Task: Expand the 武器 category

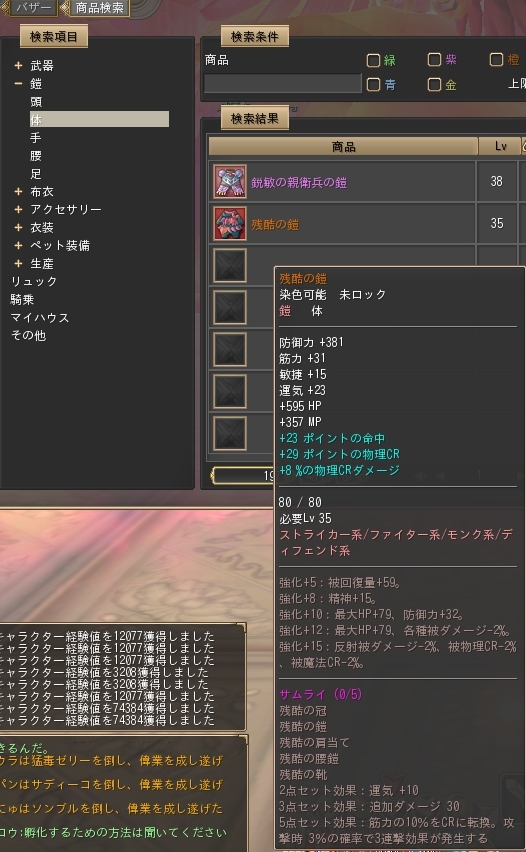Action: (x=18, y=66)
